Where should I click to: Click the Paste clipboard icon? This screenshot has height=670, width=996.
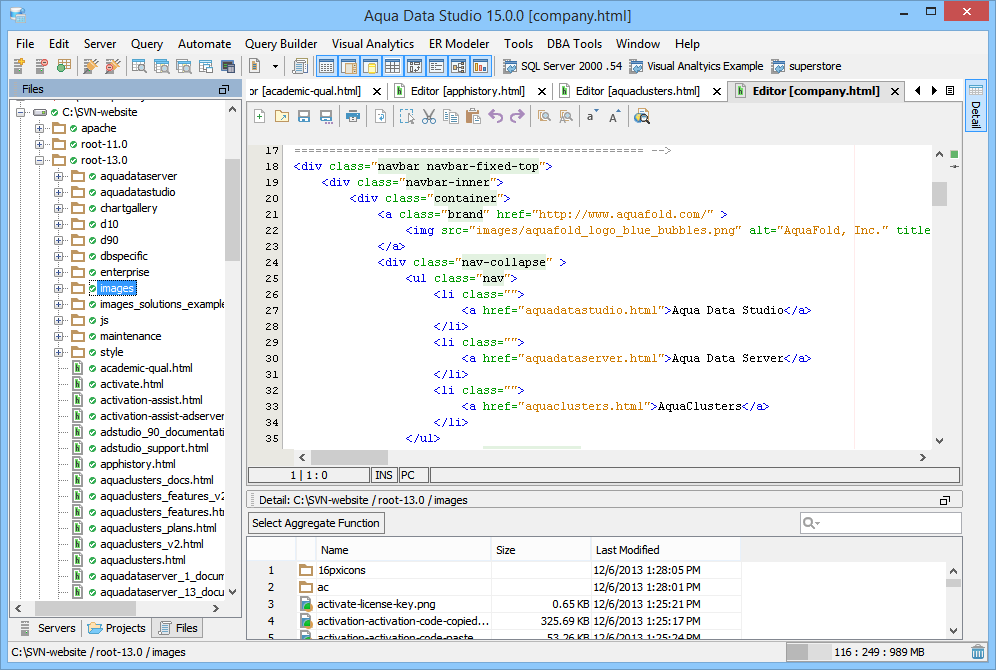pos(472,117)
